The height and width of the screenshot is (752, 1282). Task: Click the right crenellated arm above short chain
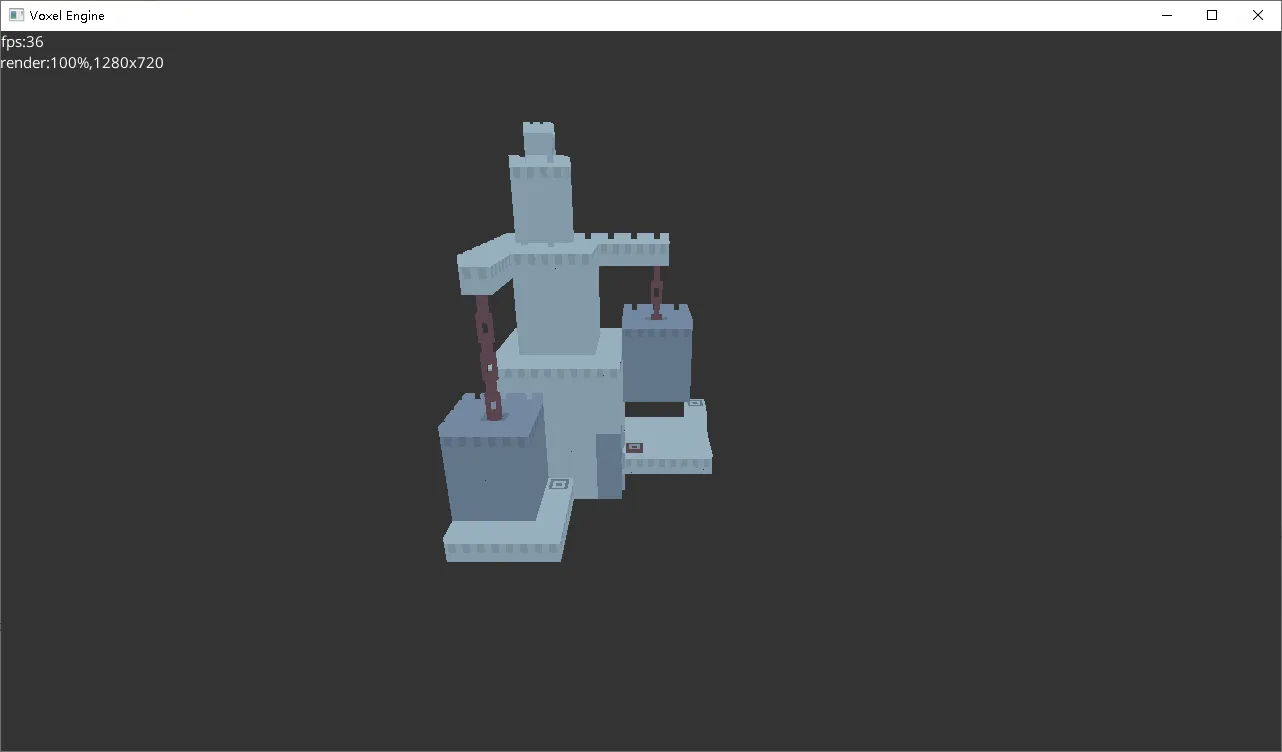coord(632,248)
